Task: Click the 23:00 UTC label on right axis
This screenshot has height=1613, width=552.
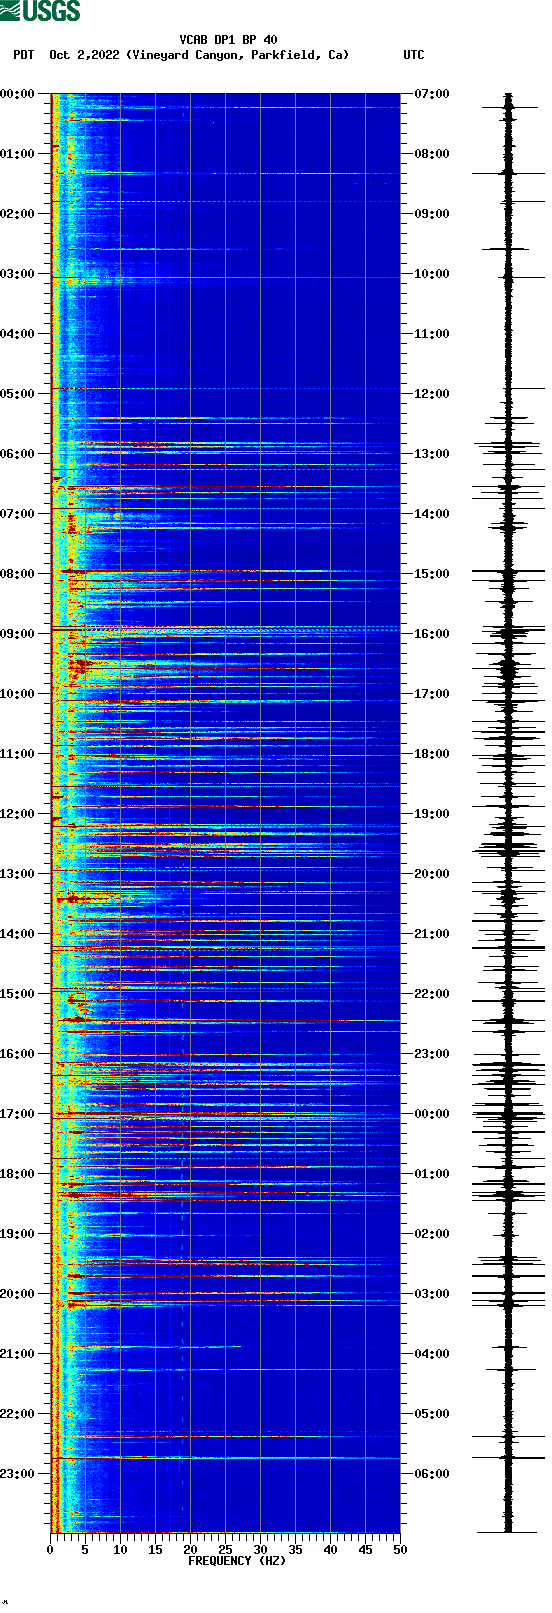Action: coord(432,1054)
